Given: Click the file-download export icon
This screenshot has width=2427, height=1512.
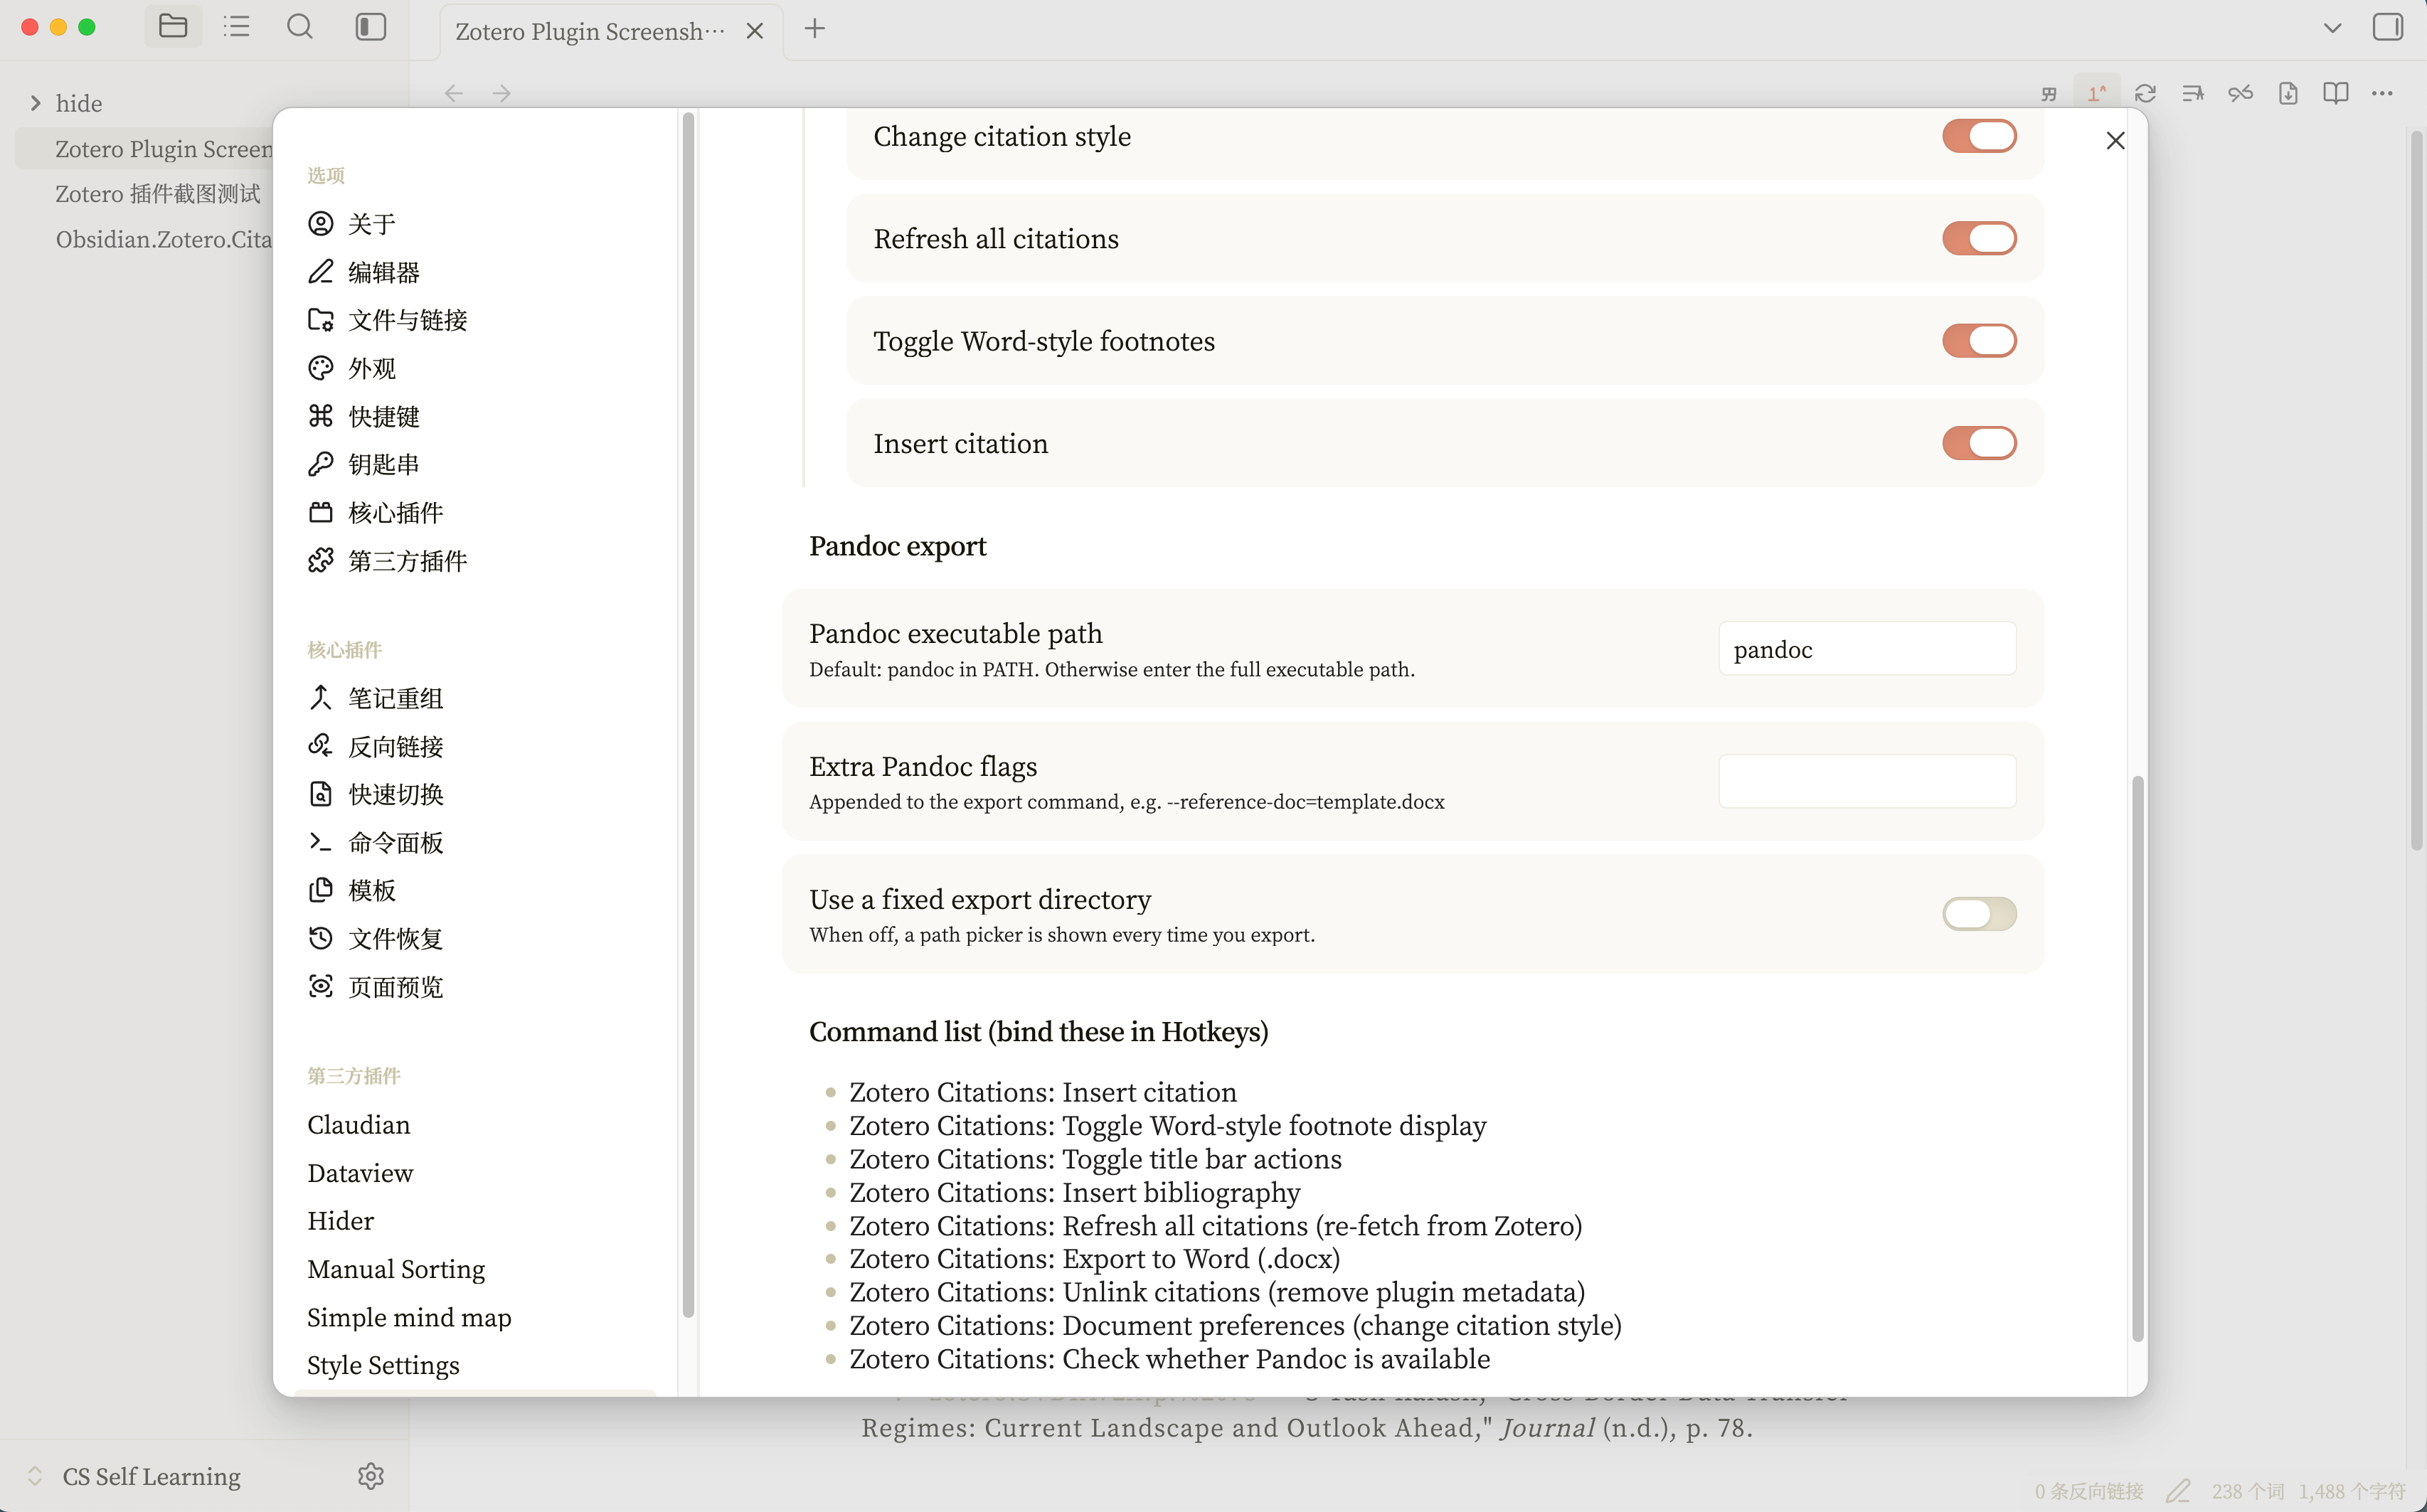Looking at the screenshot, I should (x=2288, y=93).
